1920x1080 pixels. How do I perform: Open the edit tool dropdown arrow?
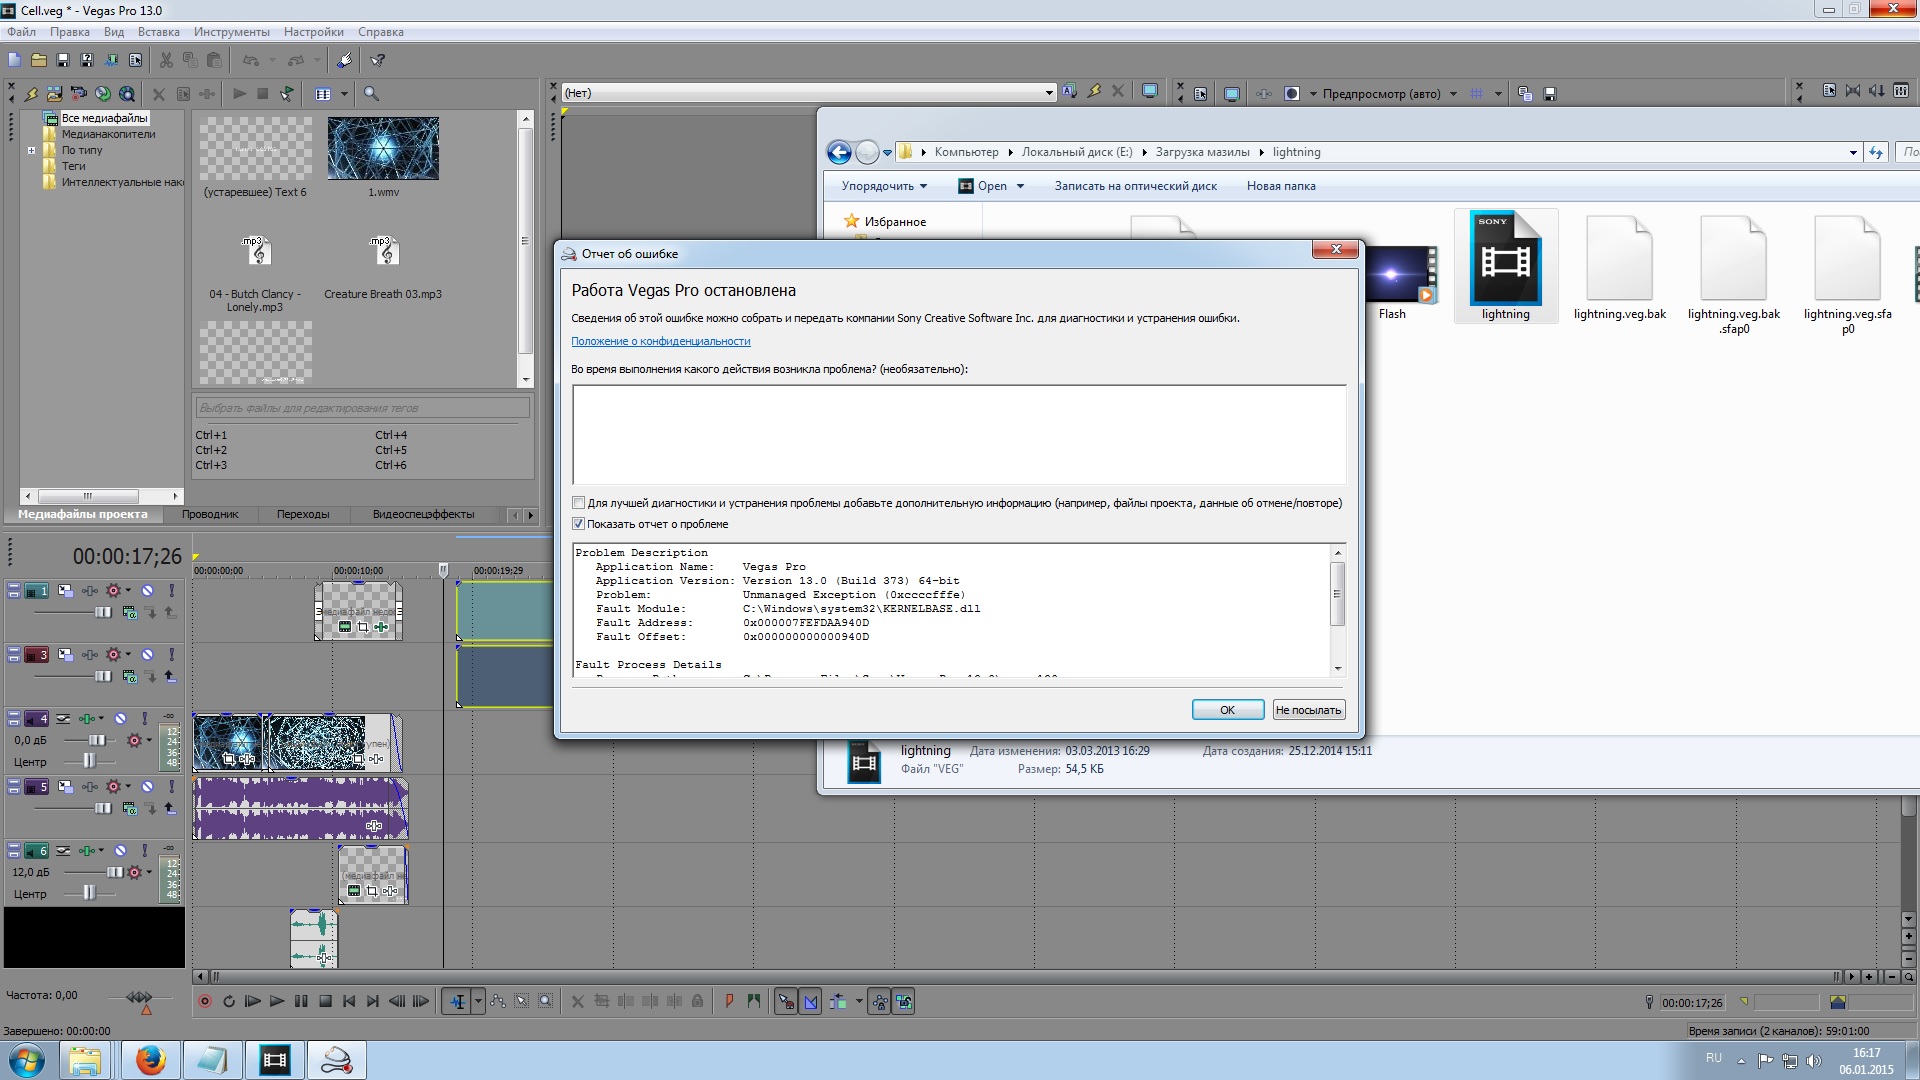coord(478,1002)
